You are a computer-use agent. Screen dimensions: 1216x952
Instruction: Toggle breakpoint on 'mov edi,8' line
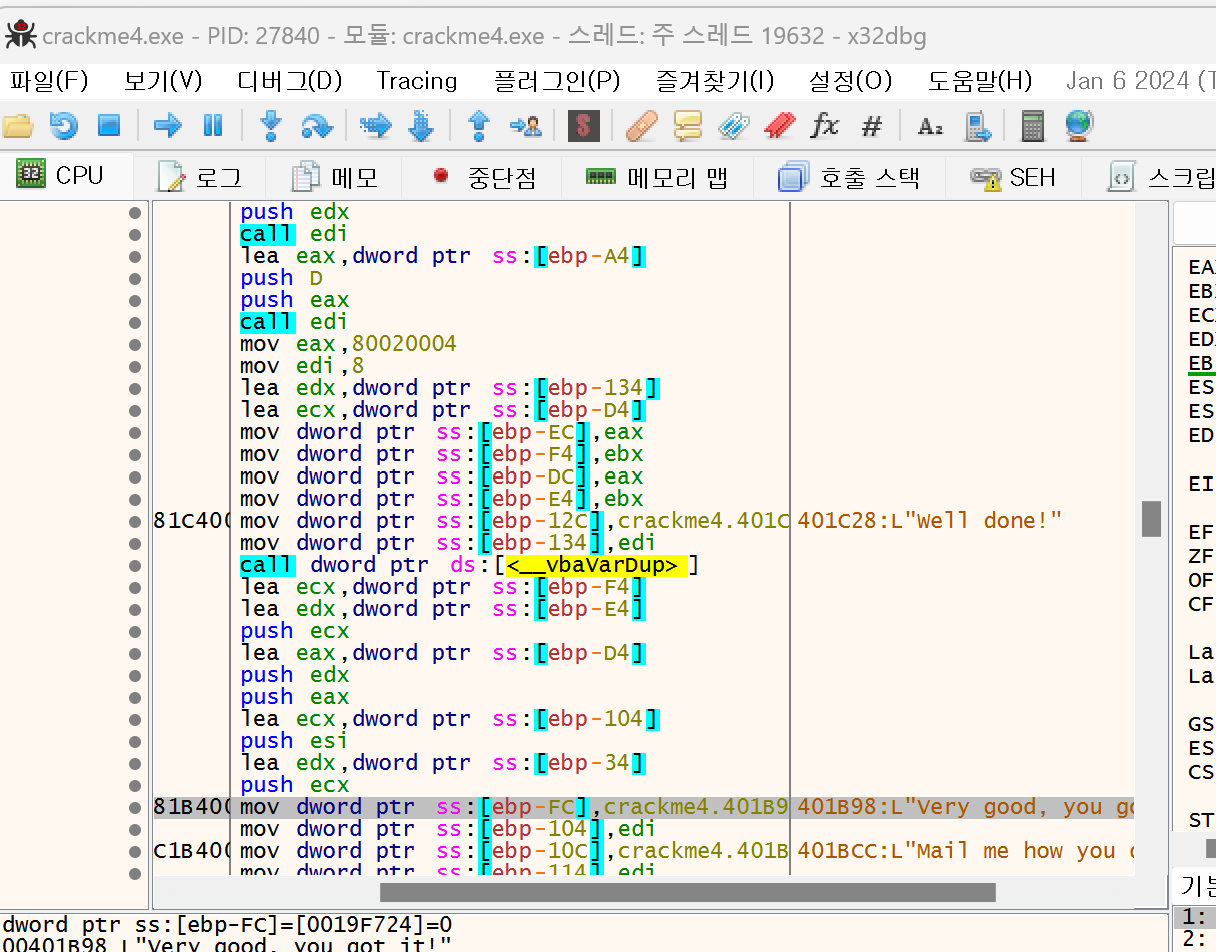tap(135, 366)
